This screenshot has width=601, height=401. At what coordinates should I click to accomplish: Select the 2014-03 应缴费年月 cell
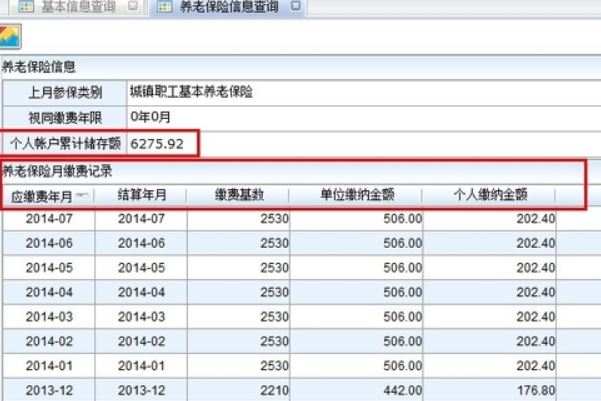point(49,317)
